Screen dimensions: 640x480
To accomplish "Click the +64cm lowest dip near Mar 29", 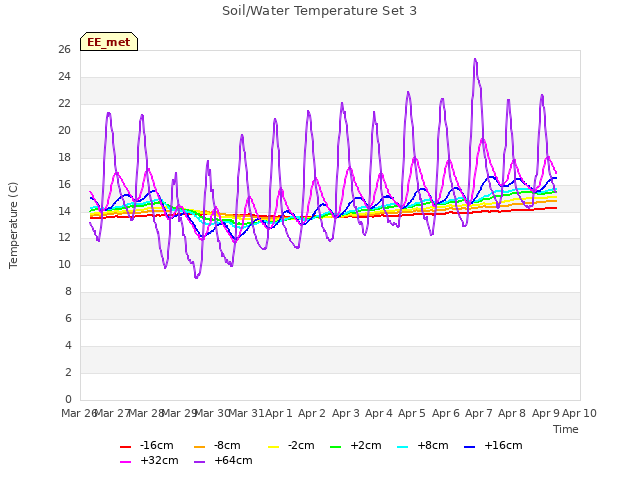I will tap(196, 278).
